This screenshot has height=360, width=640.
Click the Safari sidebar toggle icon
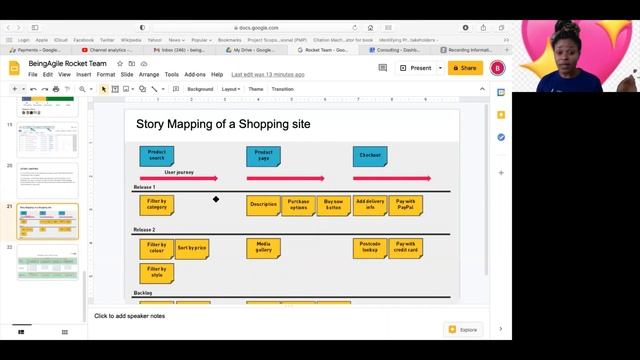click(35, 28)
